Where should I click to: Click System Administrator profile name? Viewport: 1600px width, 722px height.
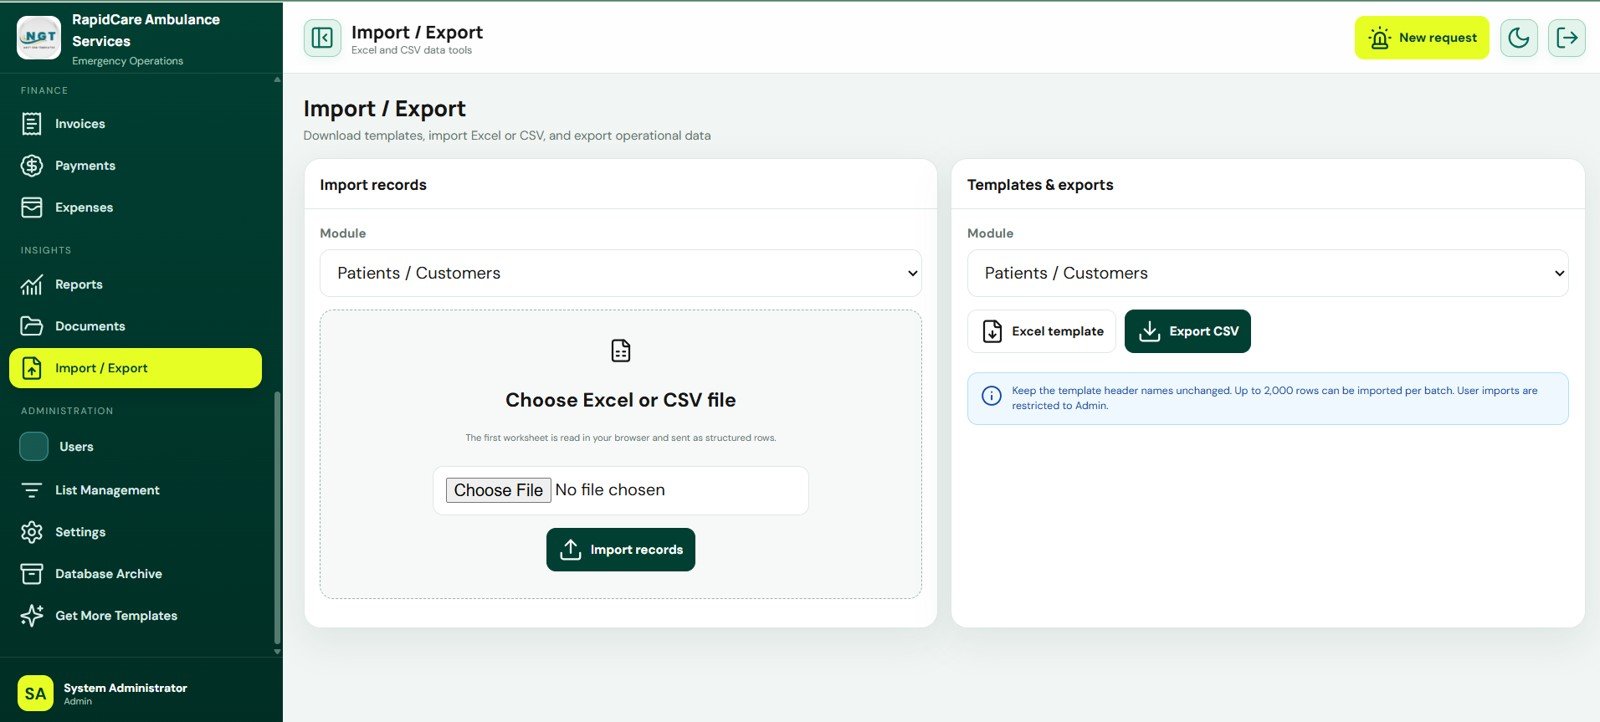click(x=125, y=688)
